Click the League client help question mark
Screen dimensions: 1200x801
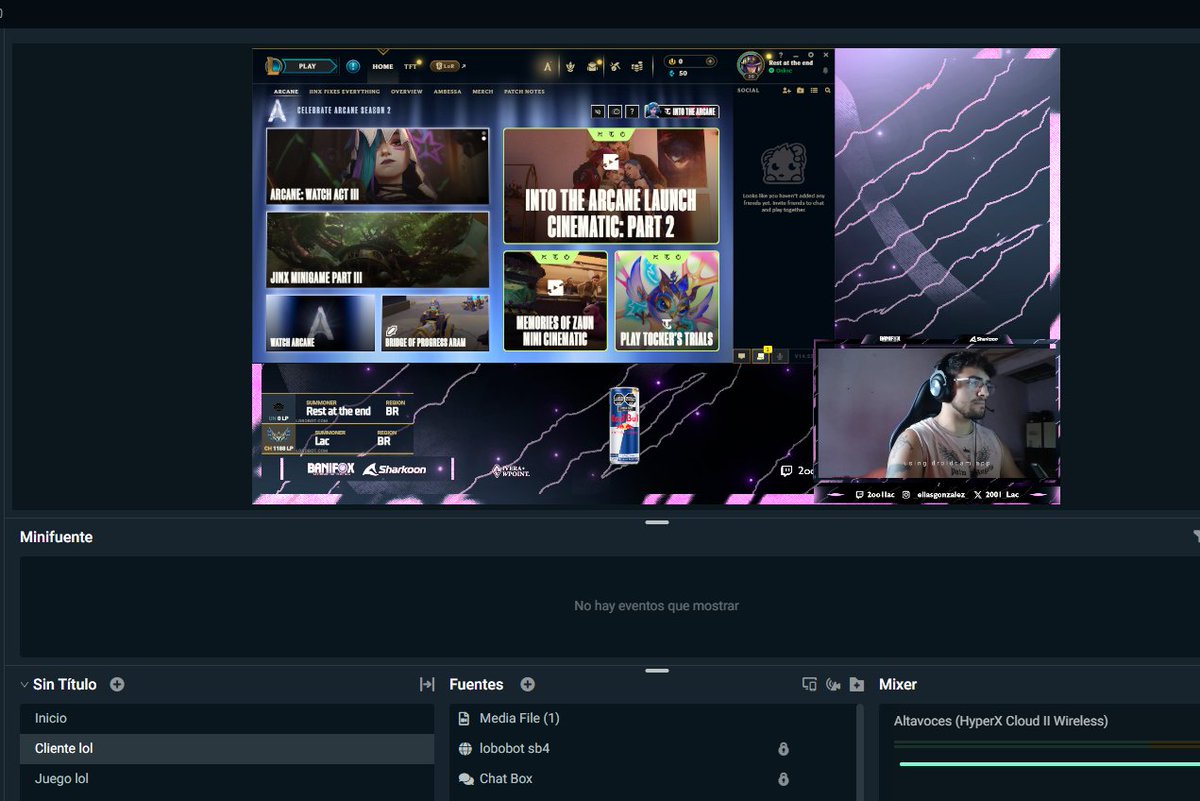[x=781, y=55]
